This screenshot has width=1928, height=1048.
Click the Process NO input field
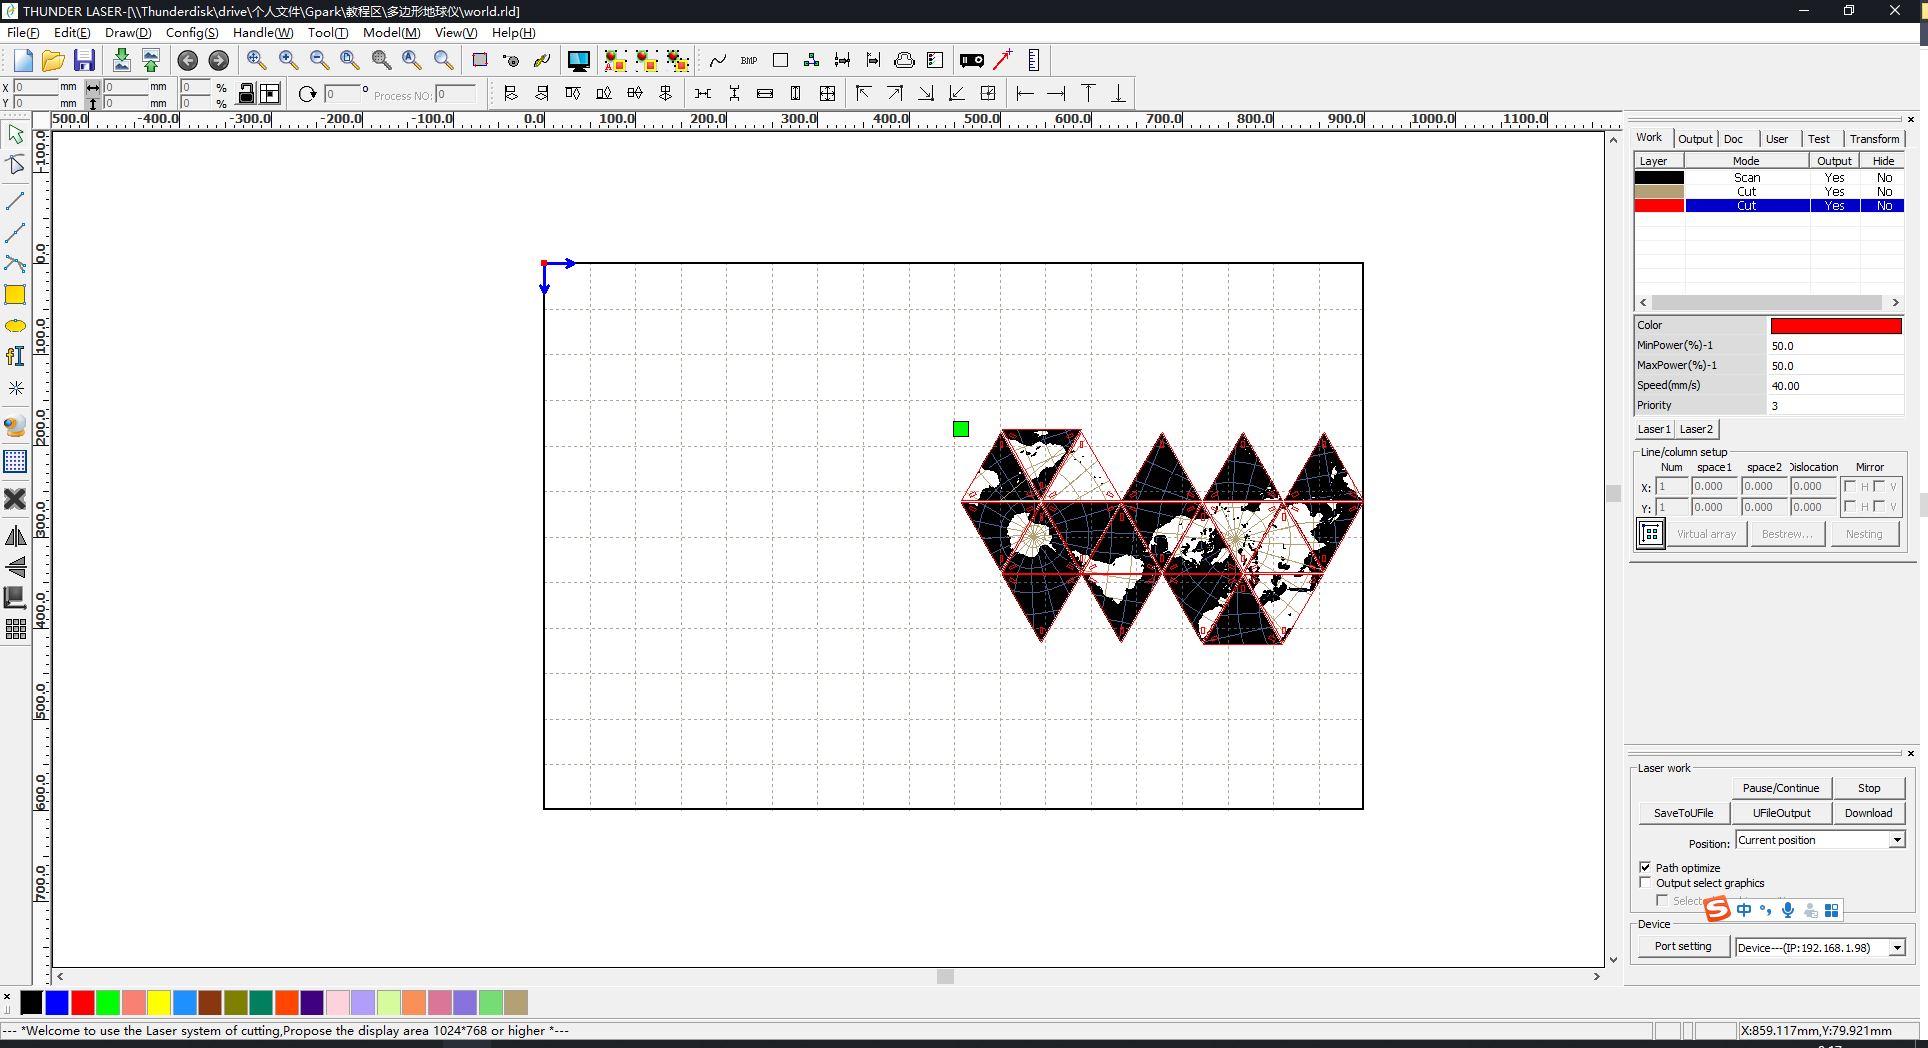pos(456,94)
